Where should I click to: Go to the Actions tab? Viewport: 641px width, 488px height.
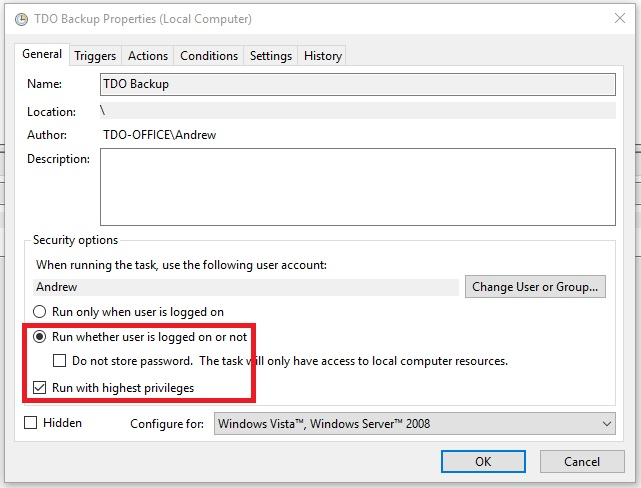point(148,56)
